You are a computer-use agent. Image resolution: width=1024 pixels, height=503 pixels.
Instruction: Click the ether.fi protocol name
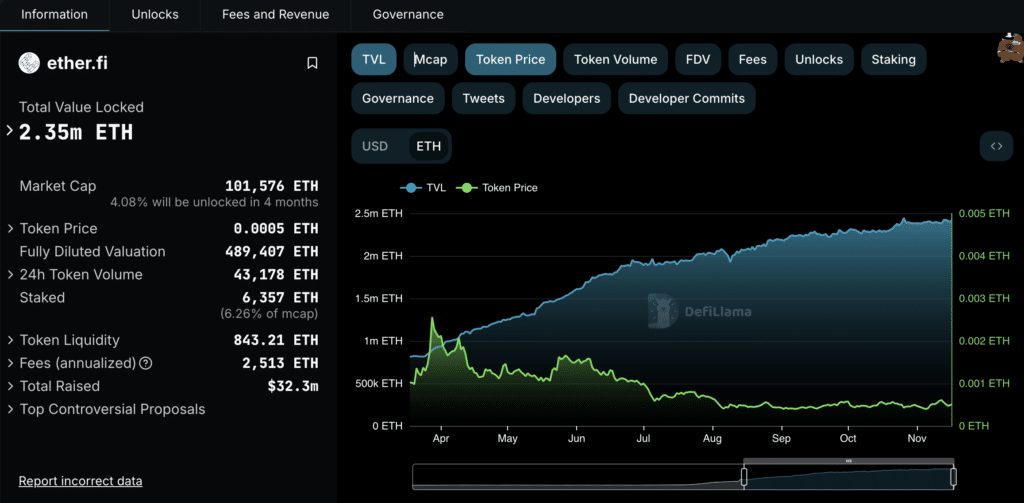point(78,63)
